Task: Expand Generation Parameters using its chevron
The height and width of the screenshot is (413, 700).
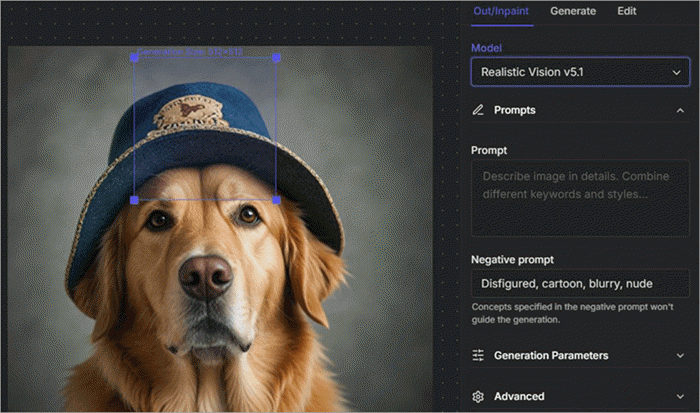Action: pyautogui.click(x=680, y=355)
